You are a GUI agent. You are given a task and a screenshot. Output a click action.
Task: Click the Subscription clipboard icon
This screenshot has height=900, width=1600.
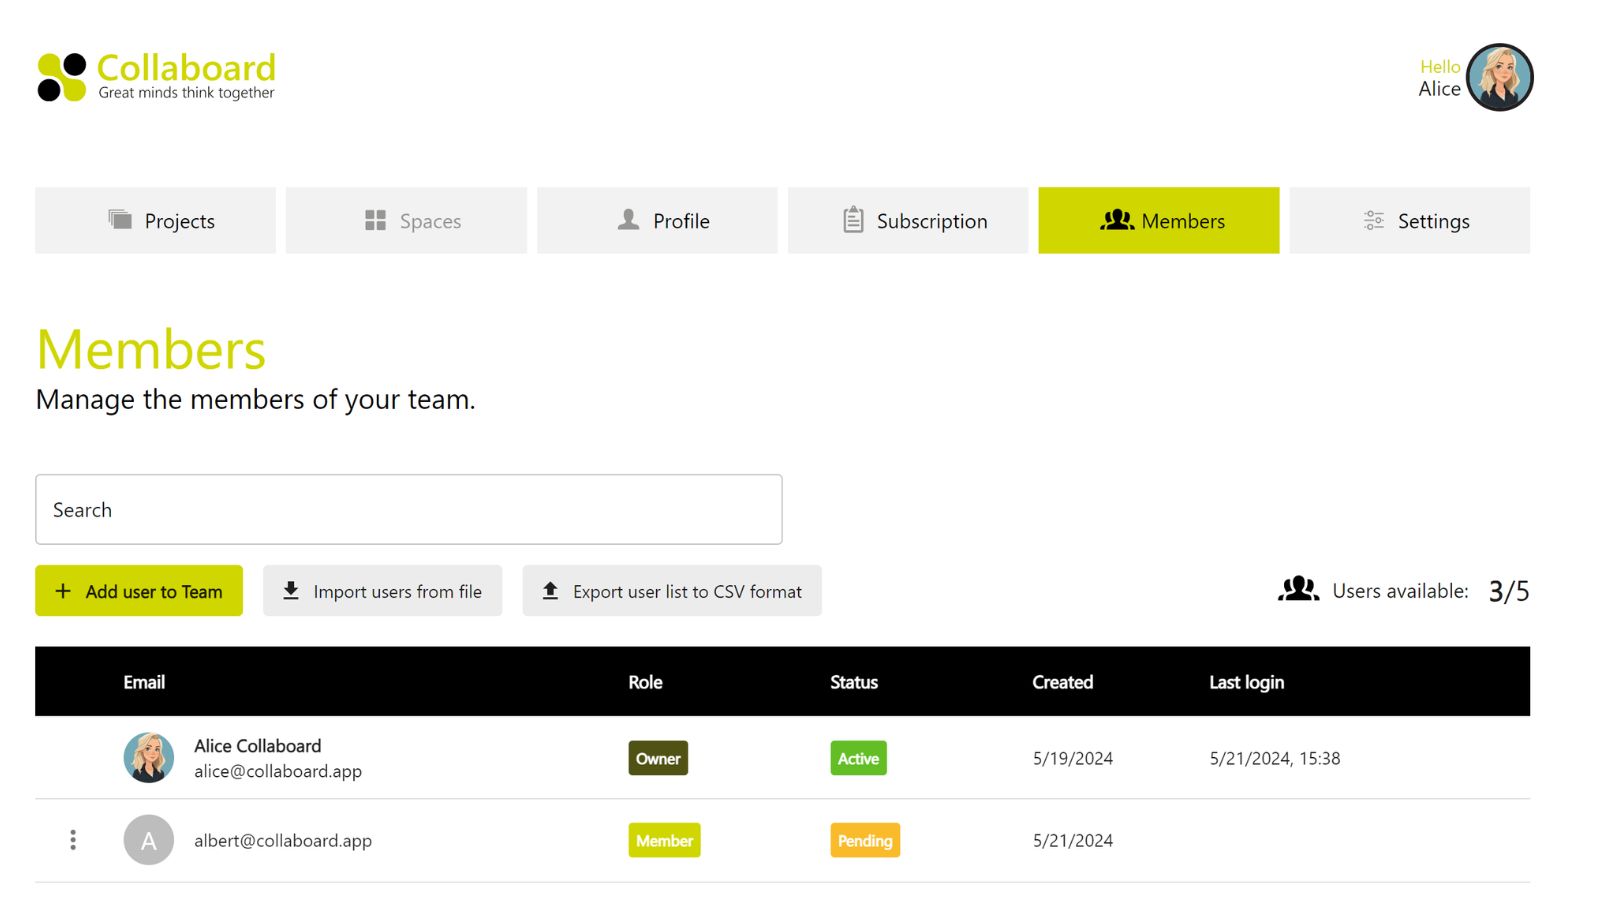(x=852, y=219)
